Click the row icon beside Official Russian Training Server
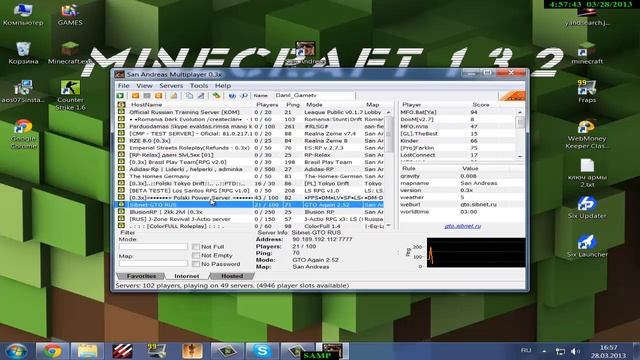Viewport: 640px width, 360px height. [121, 112]
